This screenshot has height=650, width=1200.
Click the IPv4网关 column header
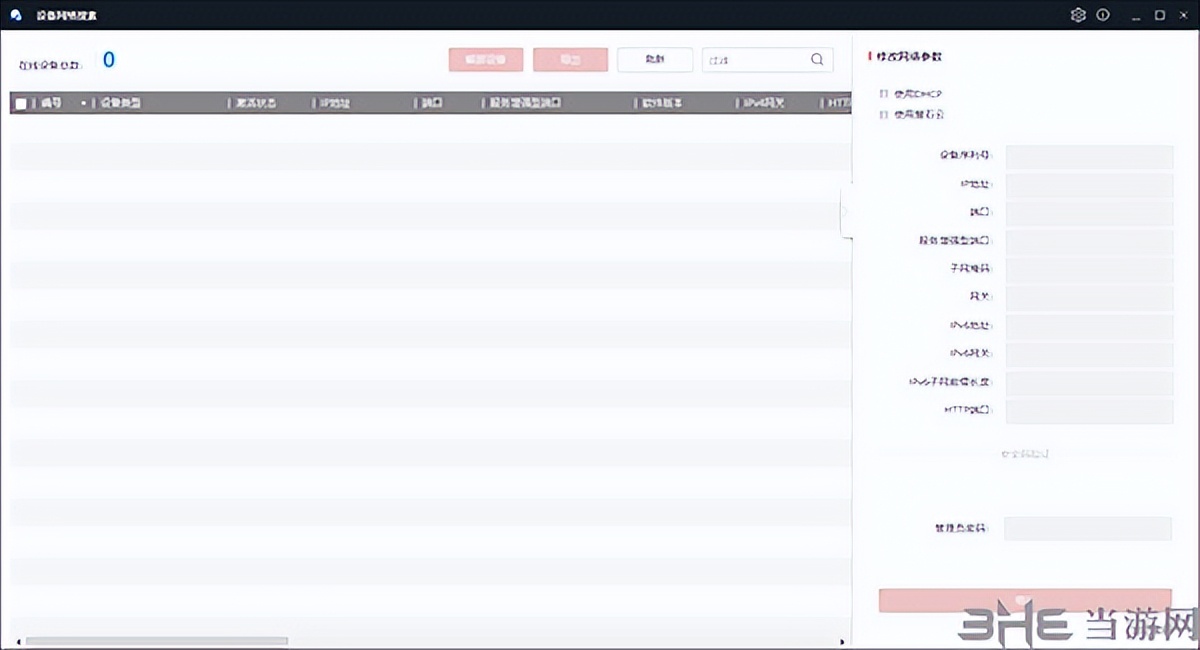tap(763, 104)
